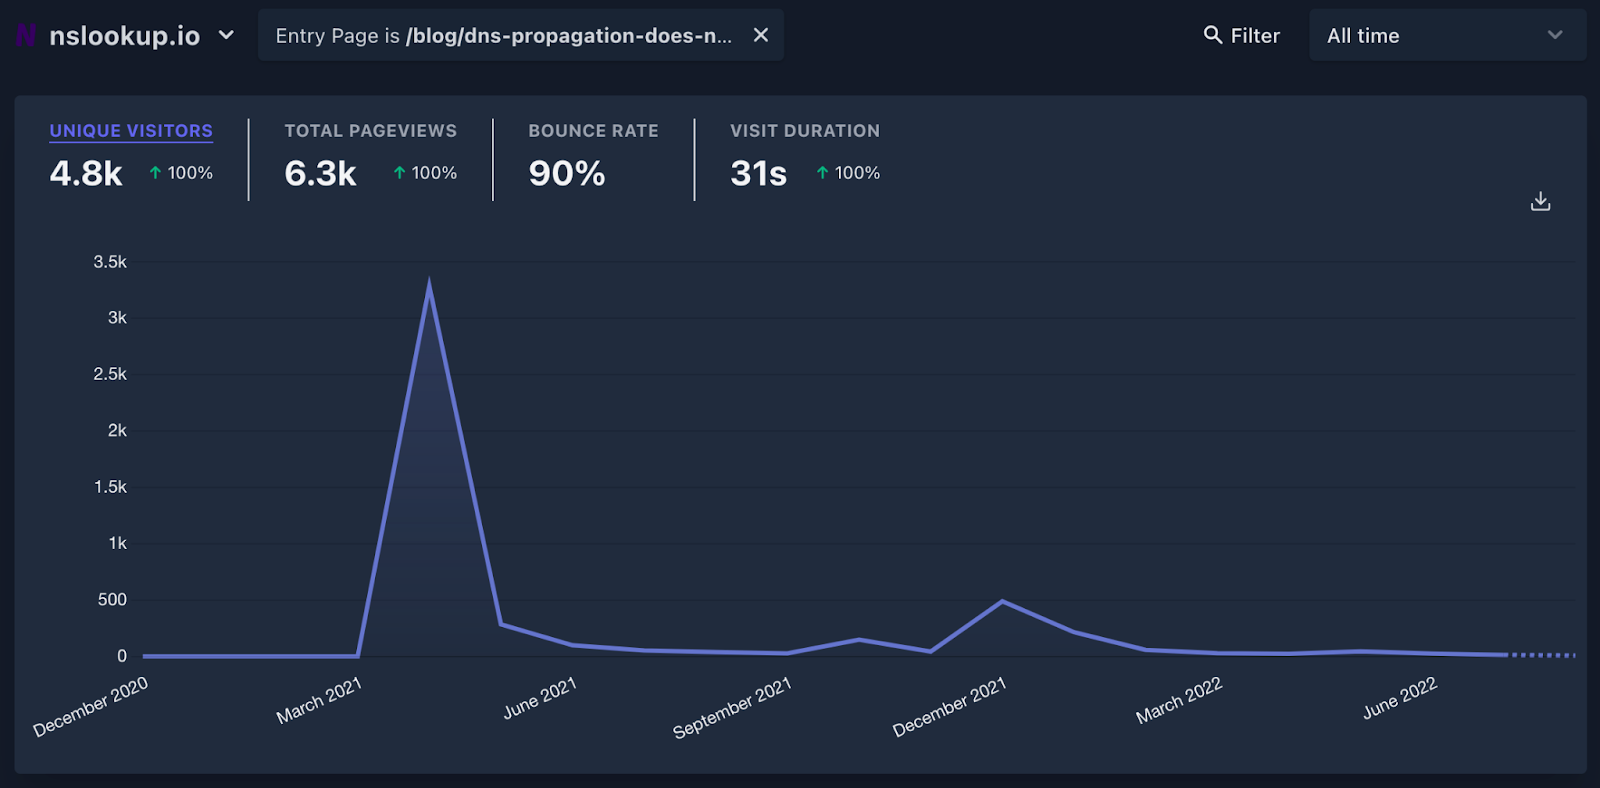Image resolution: width=1600 pixels, height=788 pixels.
Task: Click the green up arrow beside 4.8k
Action: (x=155, y=173)
